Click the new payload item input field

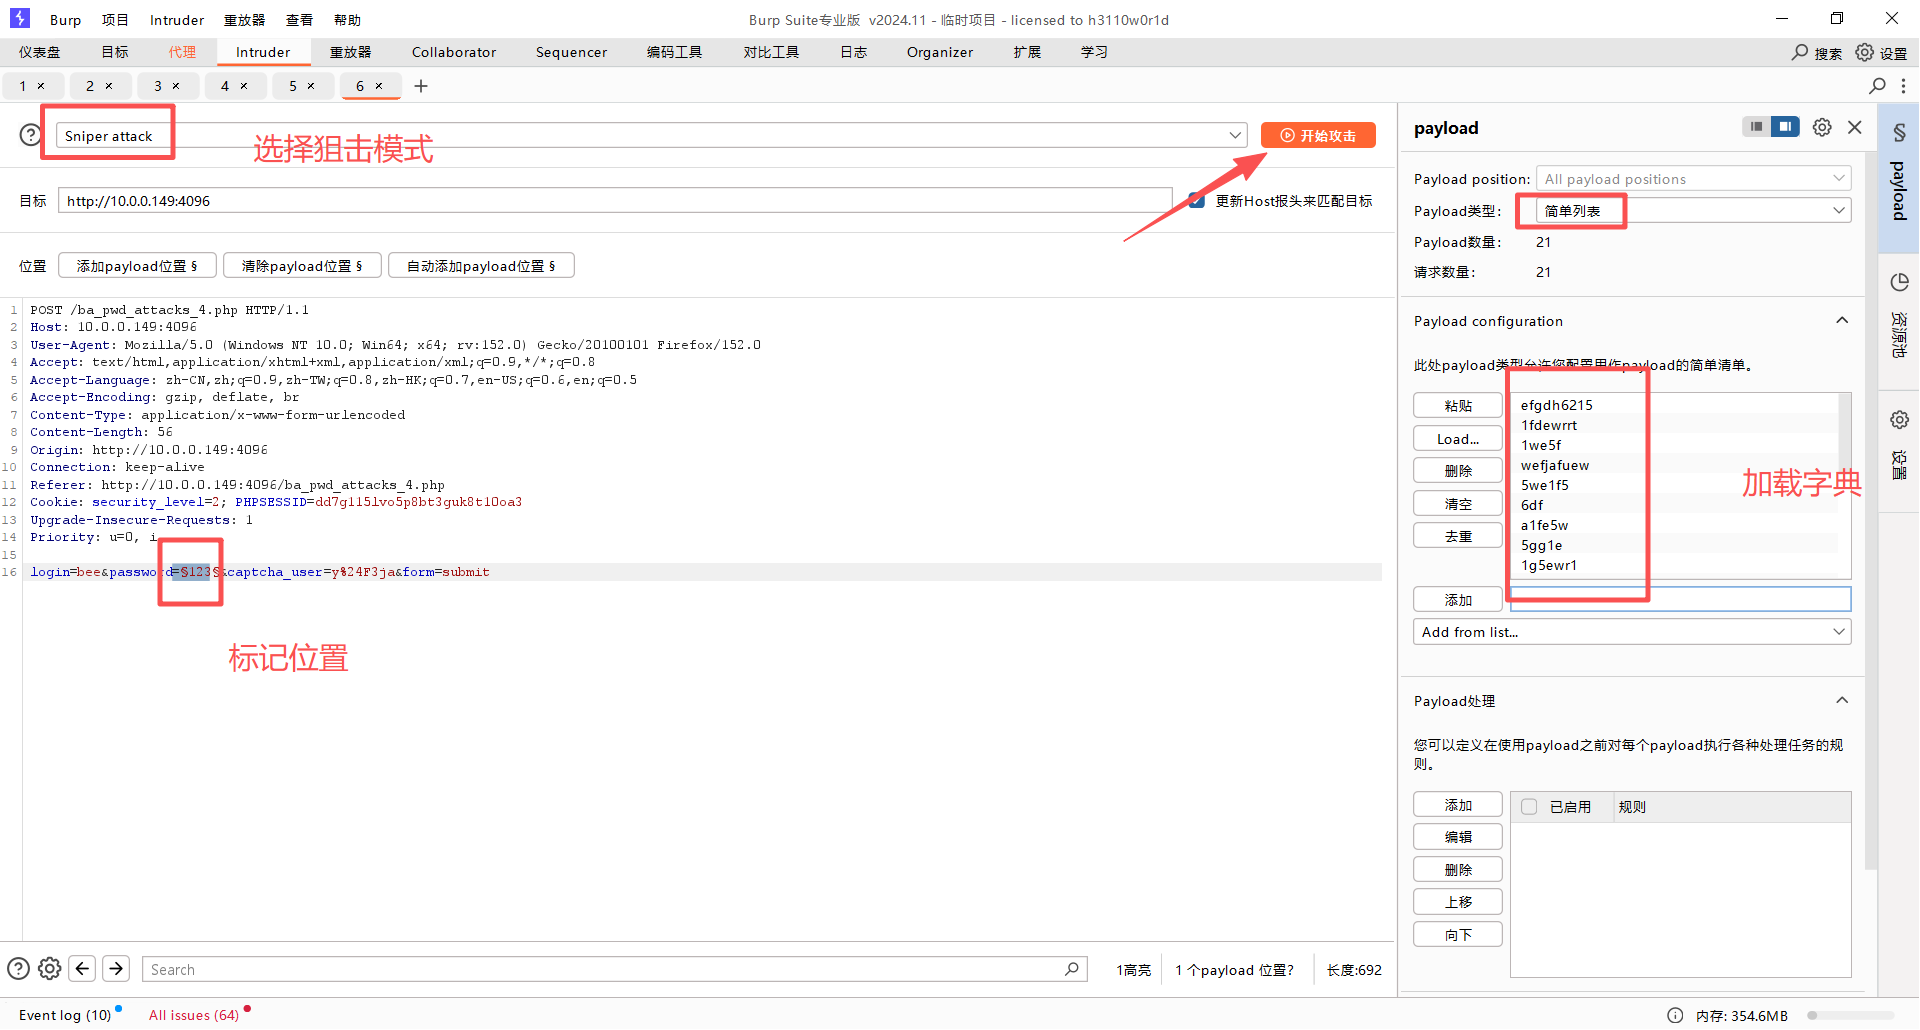[1680, 599]
